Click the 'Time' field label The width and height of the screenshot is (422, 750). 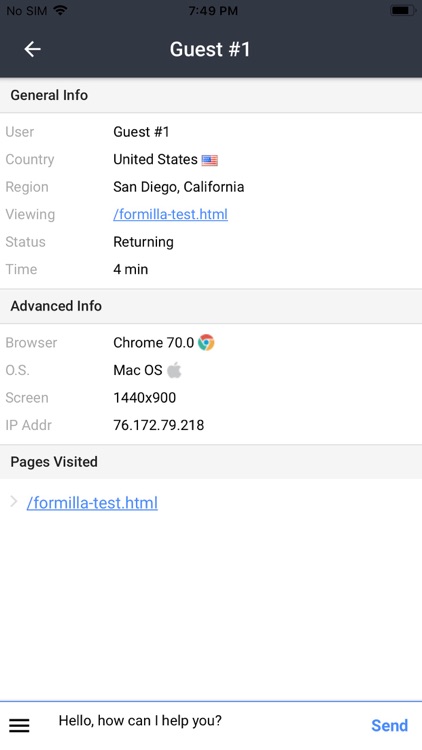click(x=21, y=269)
